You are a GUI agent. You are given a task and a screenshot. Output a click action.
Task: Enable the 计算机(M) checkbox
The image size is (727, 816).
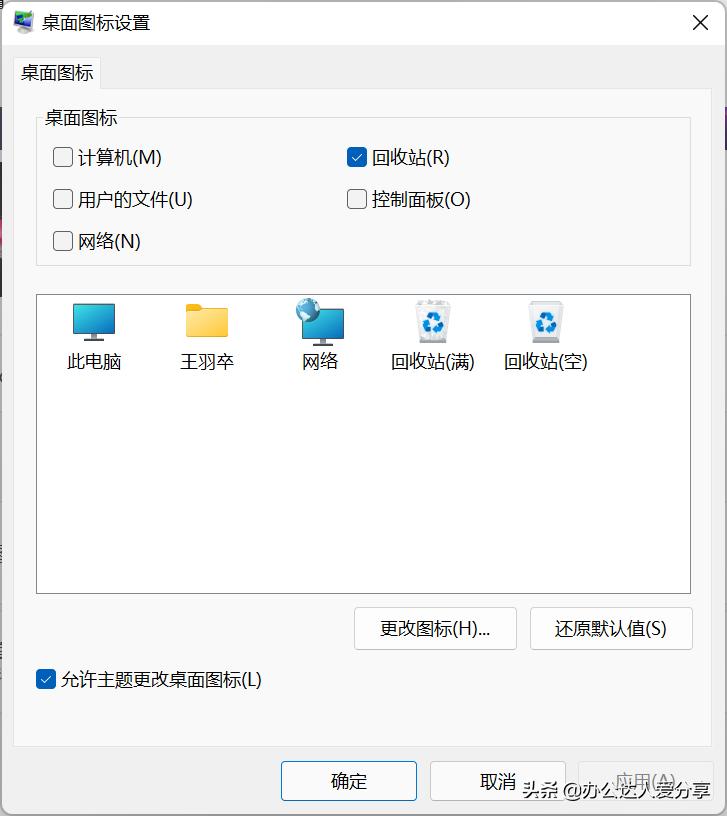point(62,157)
